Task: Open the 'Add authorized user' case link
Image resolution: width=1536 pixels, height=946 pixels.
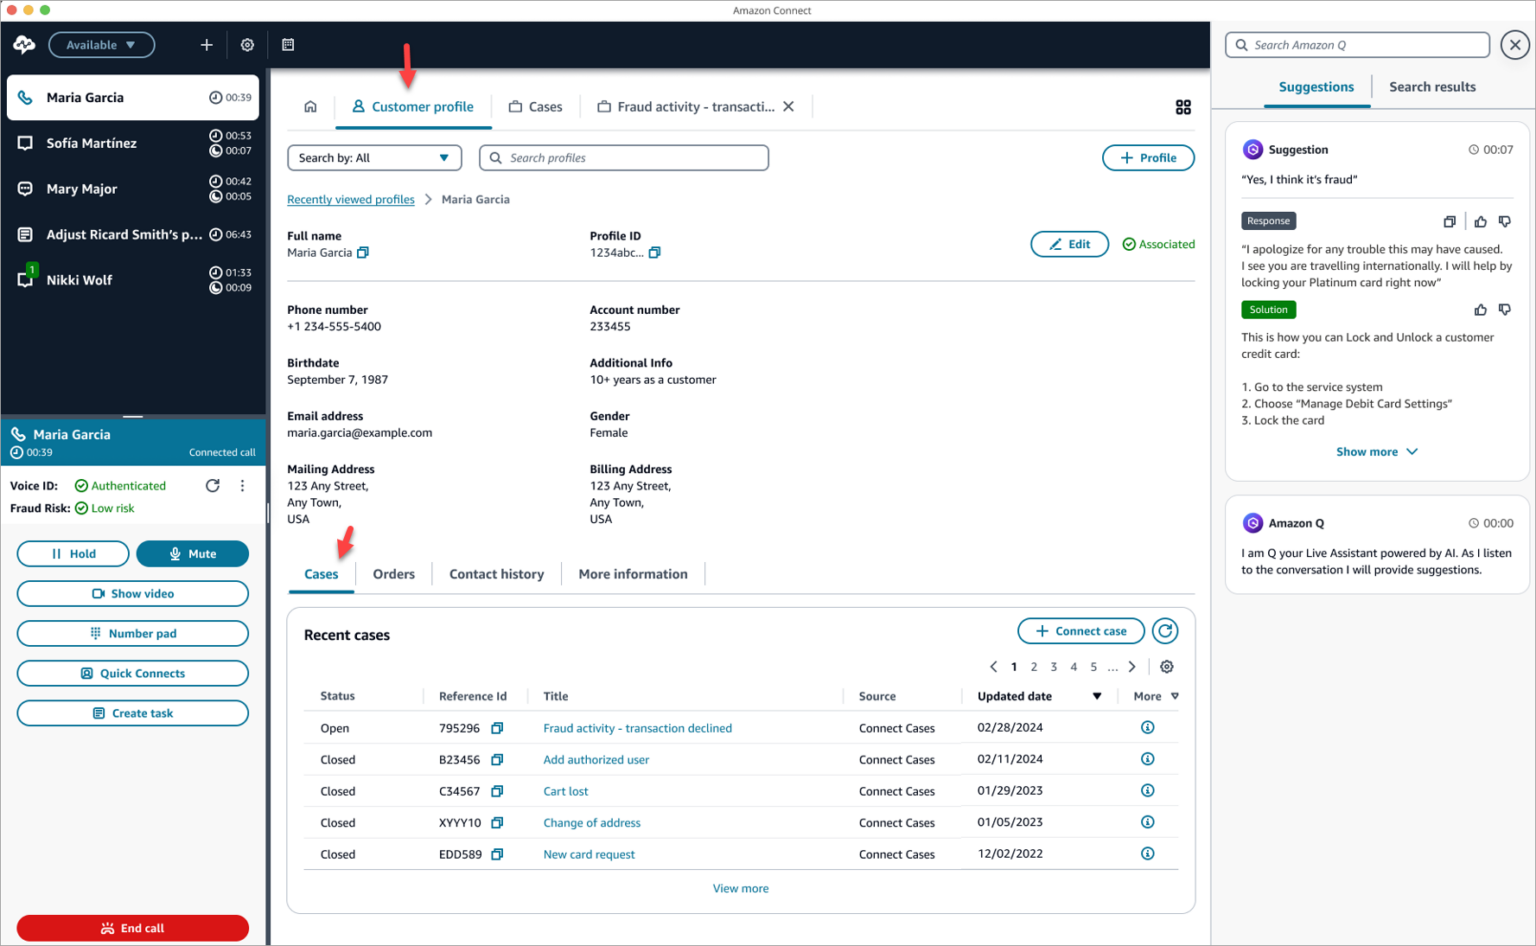Action: 596,759
